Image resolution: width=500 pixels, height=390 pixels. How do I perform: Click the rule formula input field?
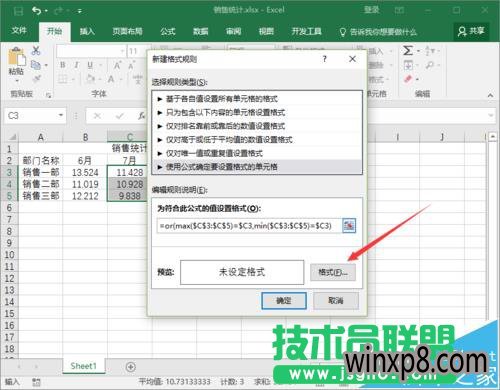[249, 226]
